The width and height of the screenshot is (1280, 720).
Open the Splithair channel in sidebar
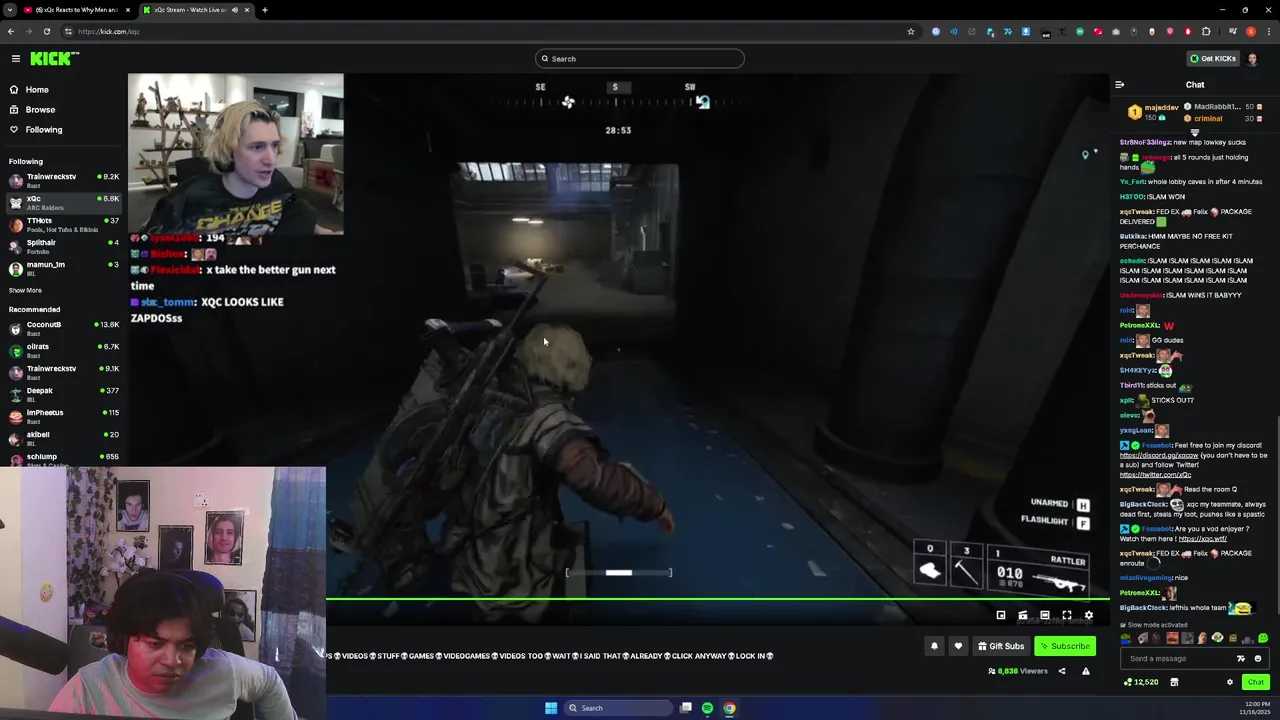(64, 246)
